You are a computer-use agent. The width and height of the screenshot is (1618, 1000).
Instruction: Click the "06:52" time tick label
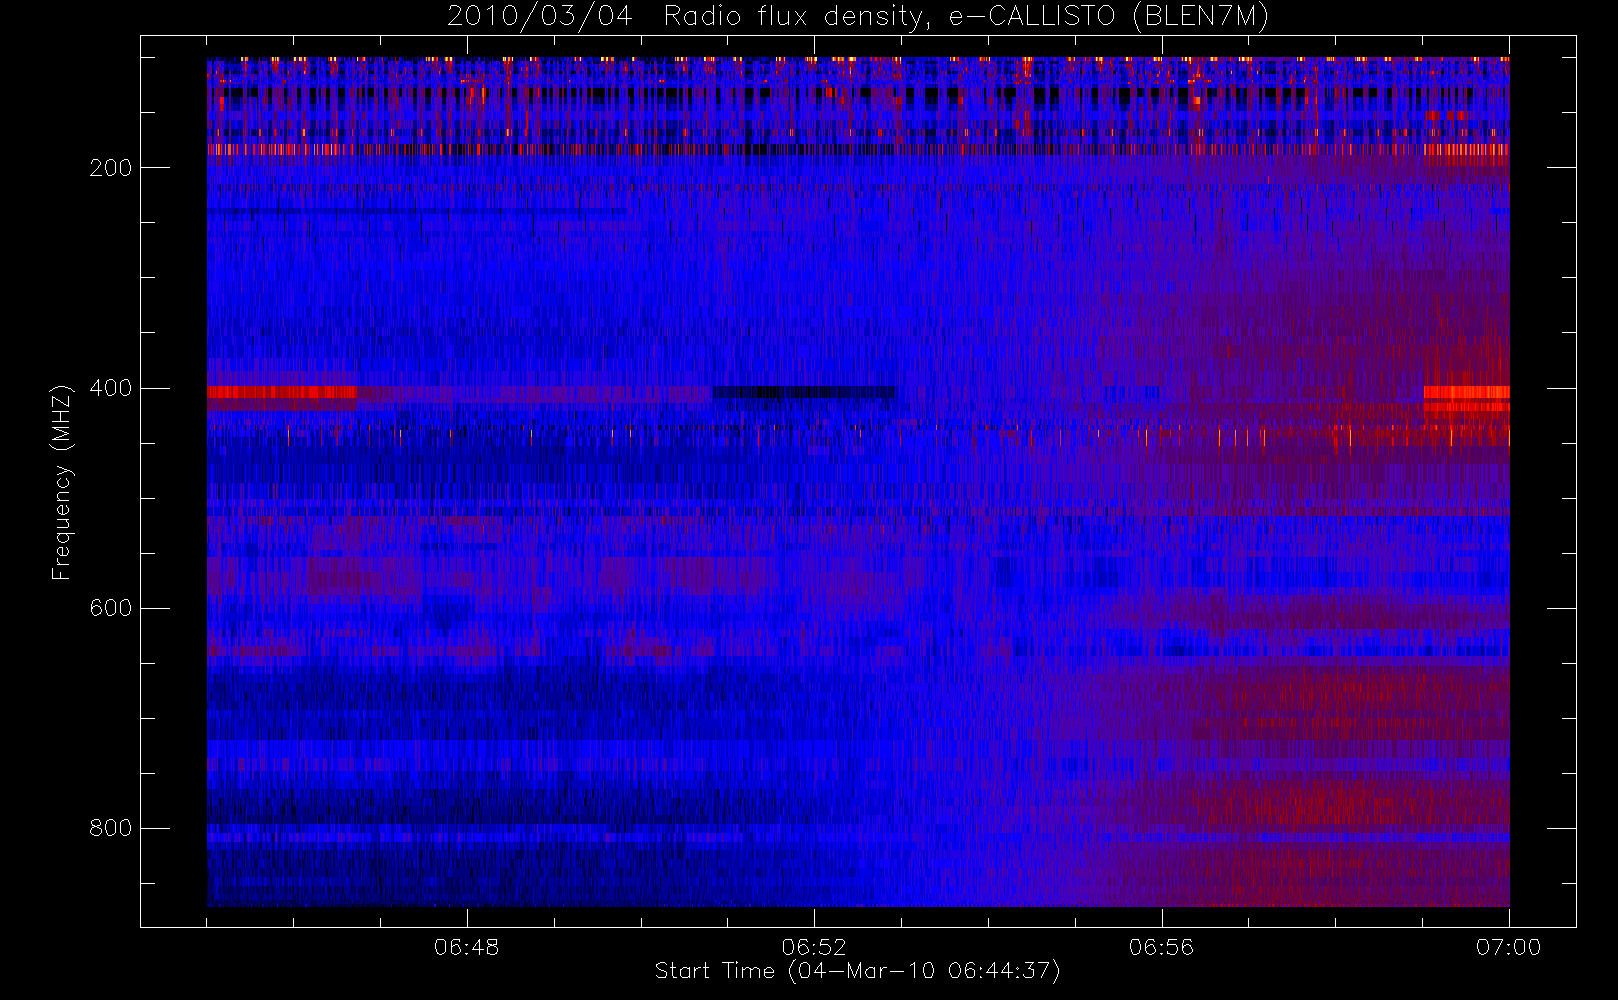click(x=814, y=947)
